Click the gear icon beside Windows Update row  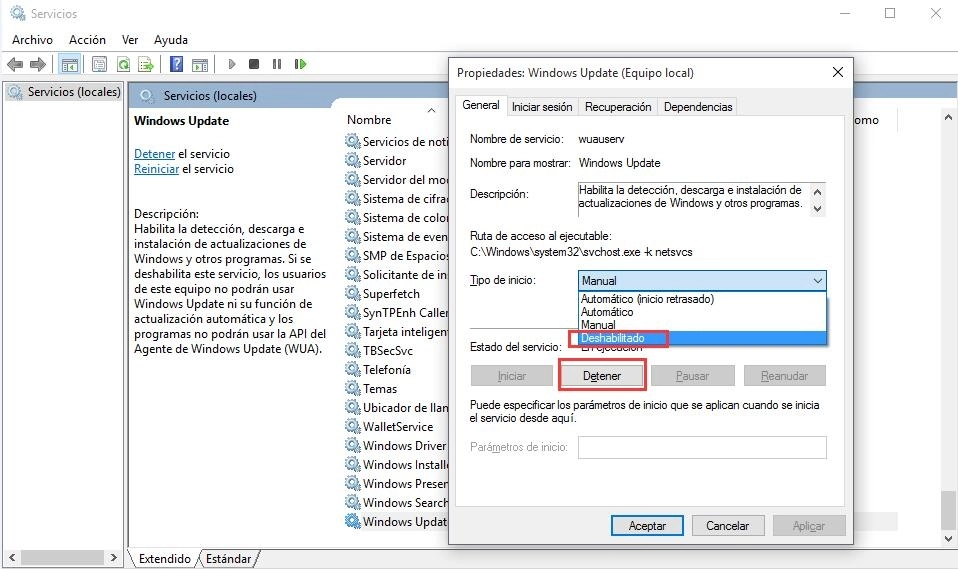[353, 521]
